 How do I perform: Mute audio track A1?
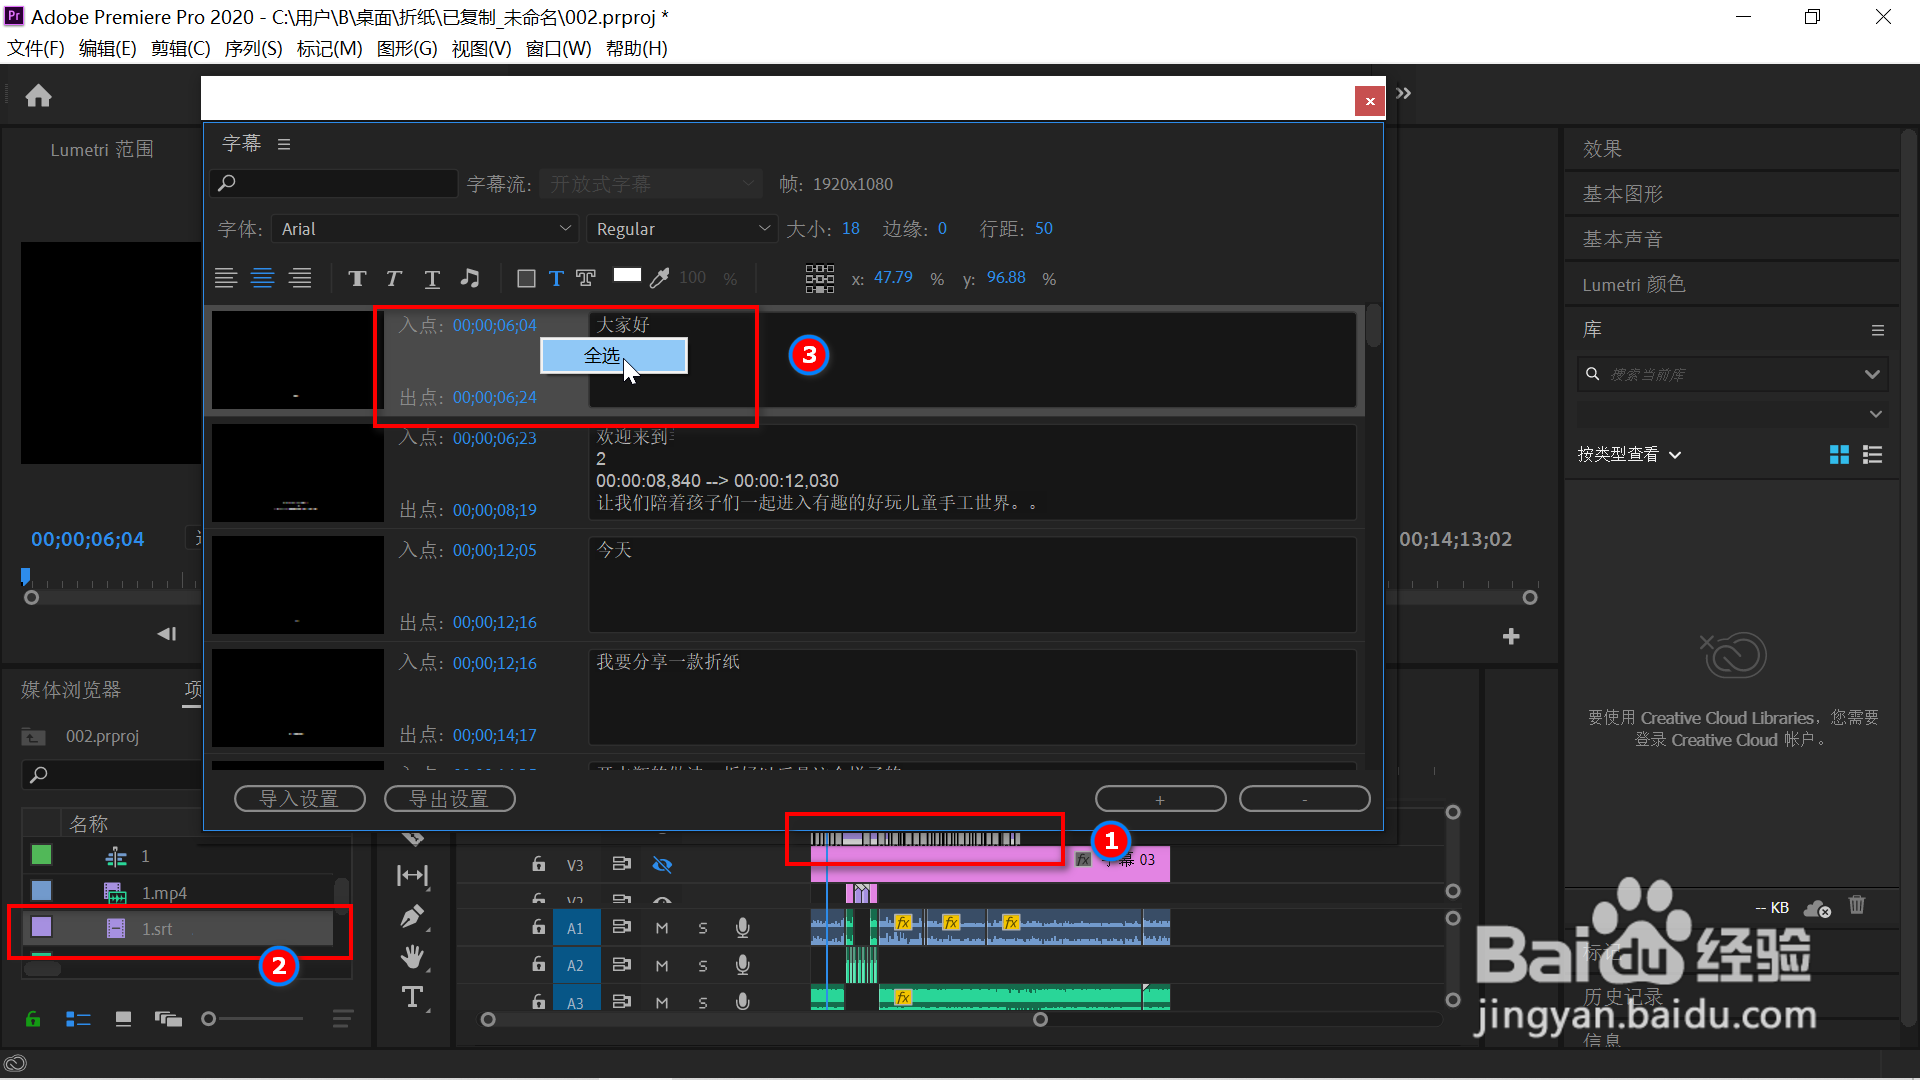pyautogui.click(x=662, y=928)
